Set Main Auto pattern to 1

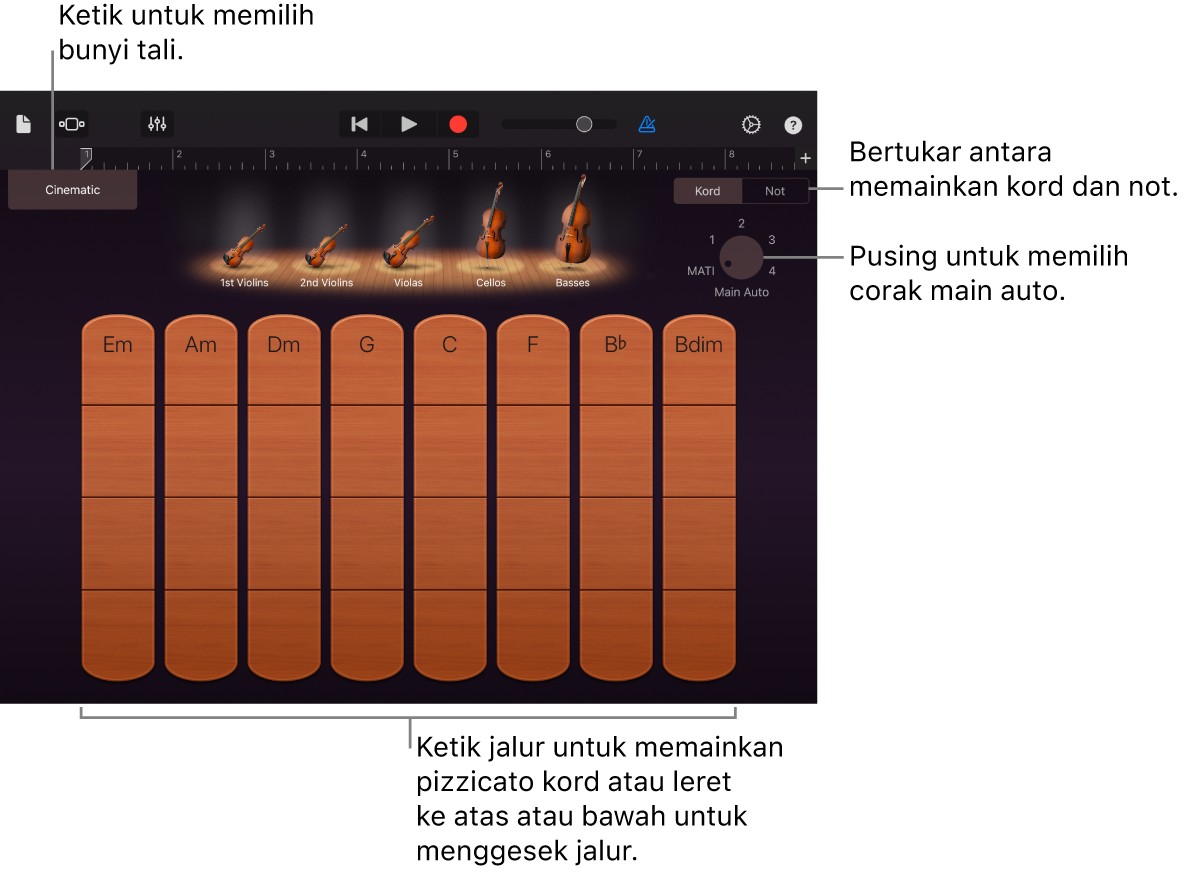[712, 239]
